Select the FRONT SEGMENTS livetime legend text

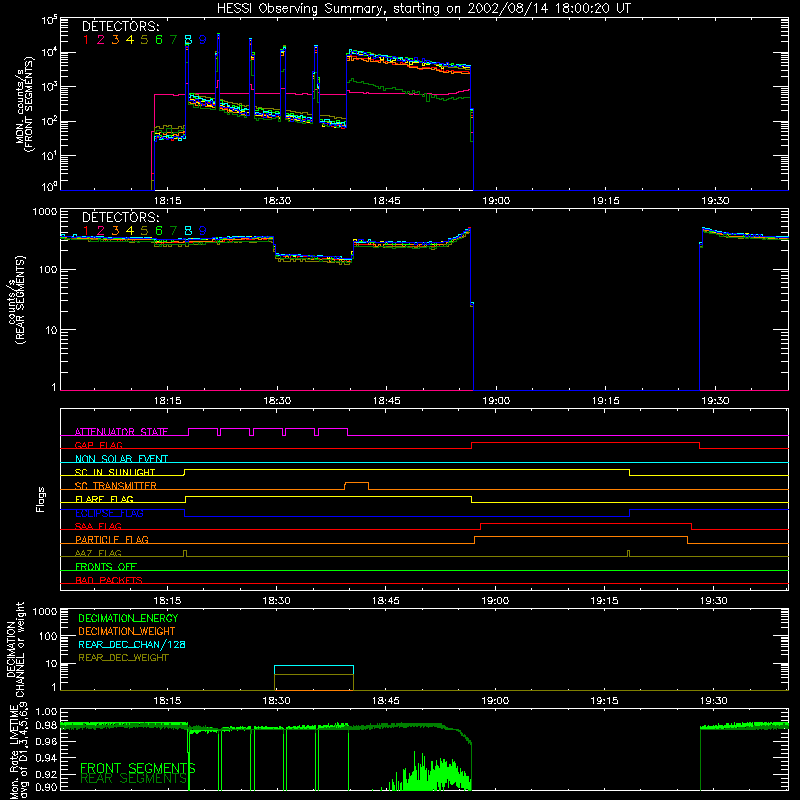click(138, 768)
